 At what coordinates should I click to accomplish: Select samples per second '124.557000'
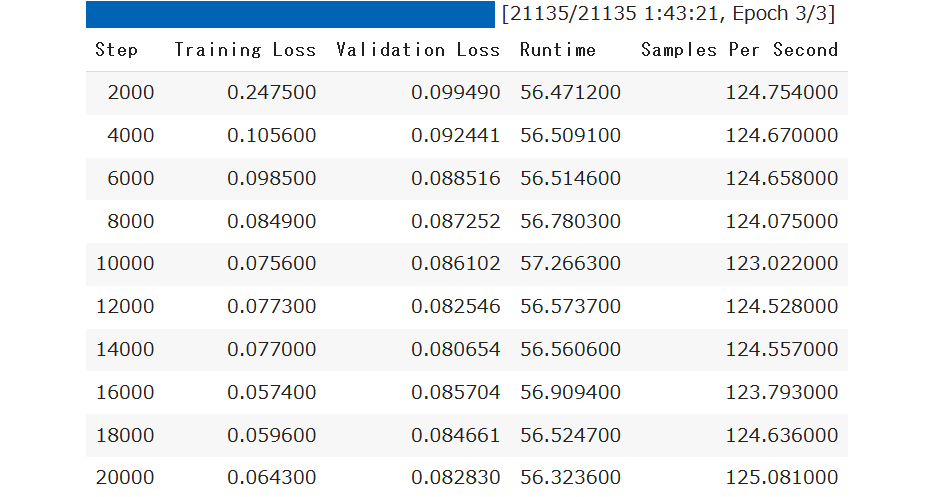782,350
